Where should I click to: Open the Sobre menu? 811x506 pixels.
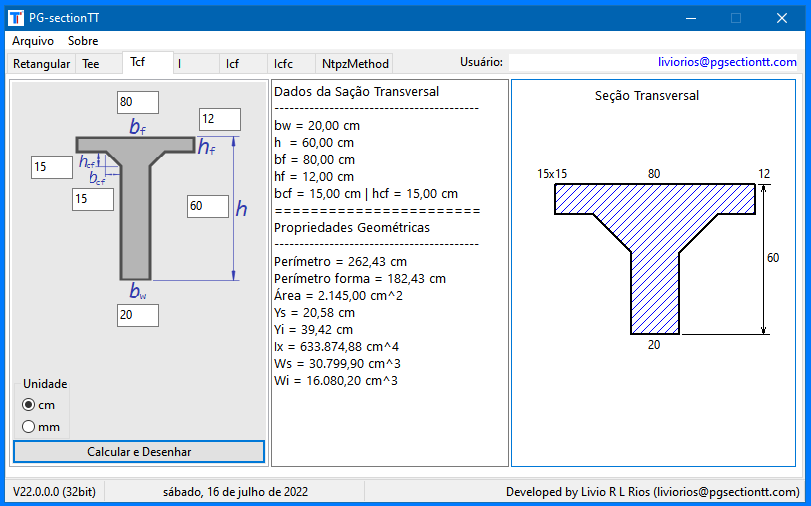coord(83,41)
